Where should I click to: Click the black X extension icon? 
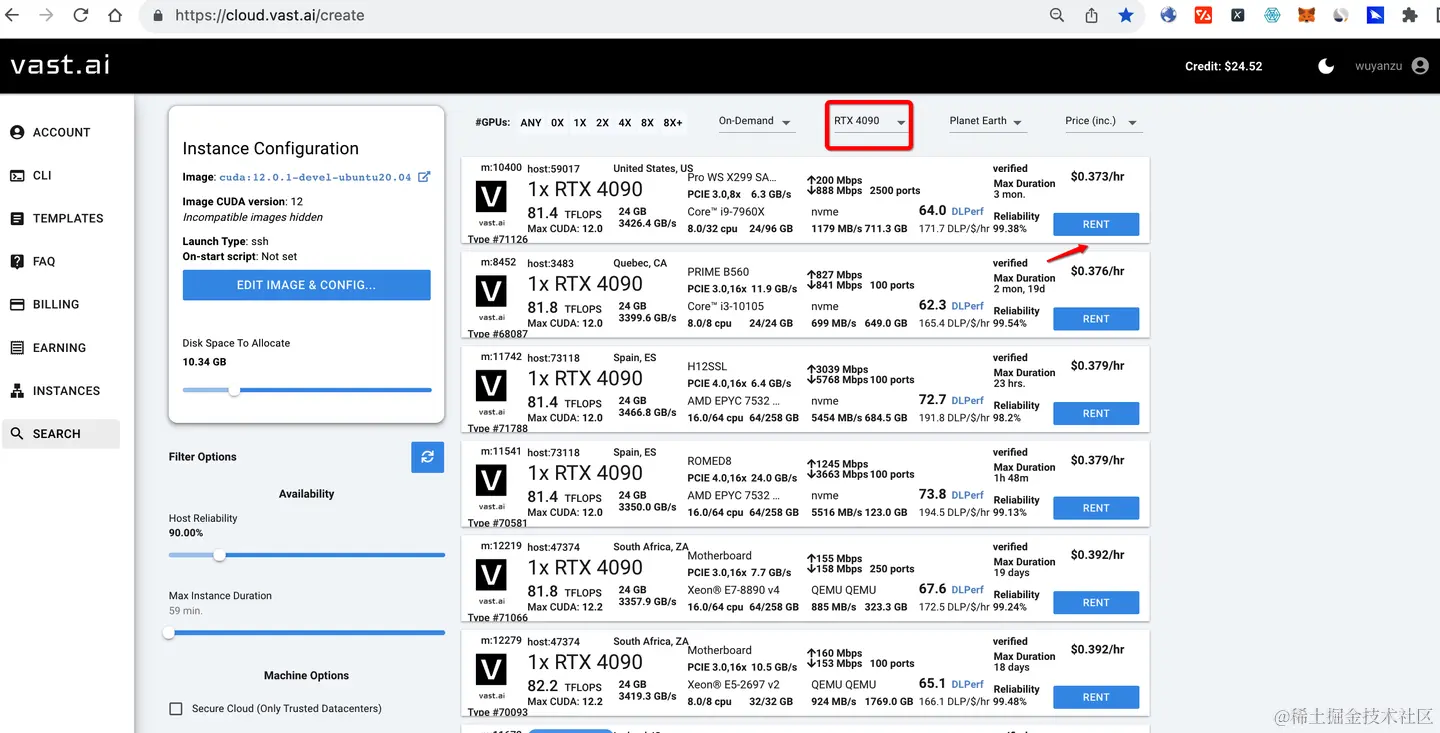point(1238,15)
